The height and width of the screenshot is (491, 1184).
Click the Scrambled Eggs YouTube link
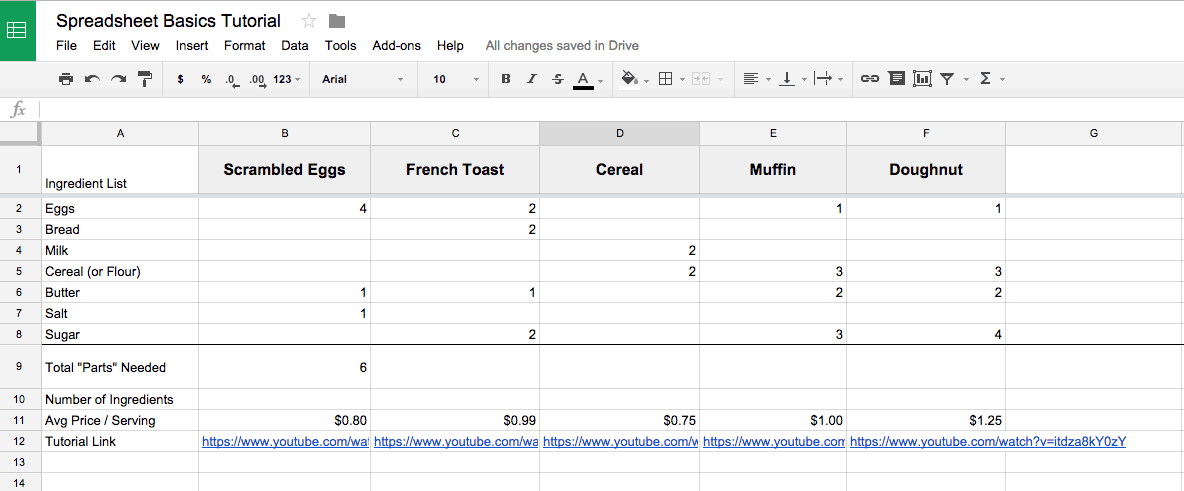point(285,441)
